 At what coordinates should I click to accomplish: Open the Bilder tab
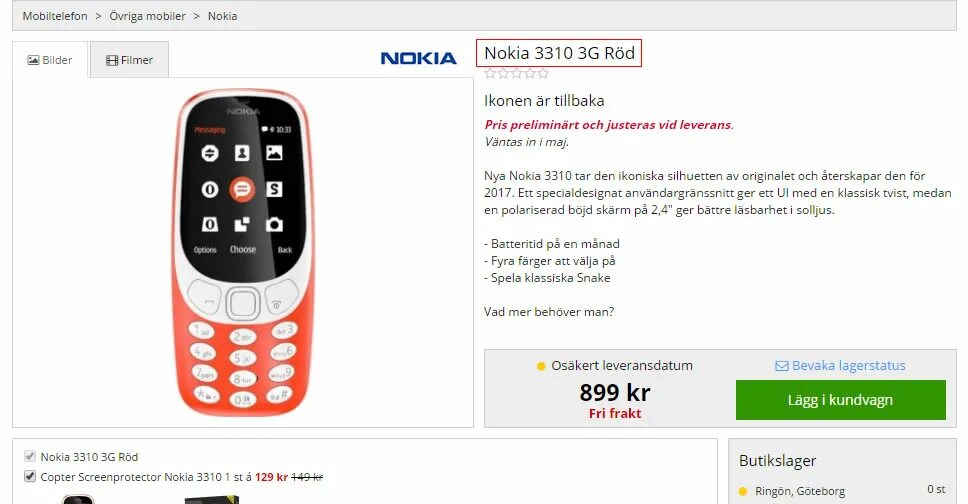[50, 60]
